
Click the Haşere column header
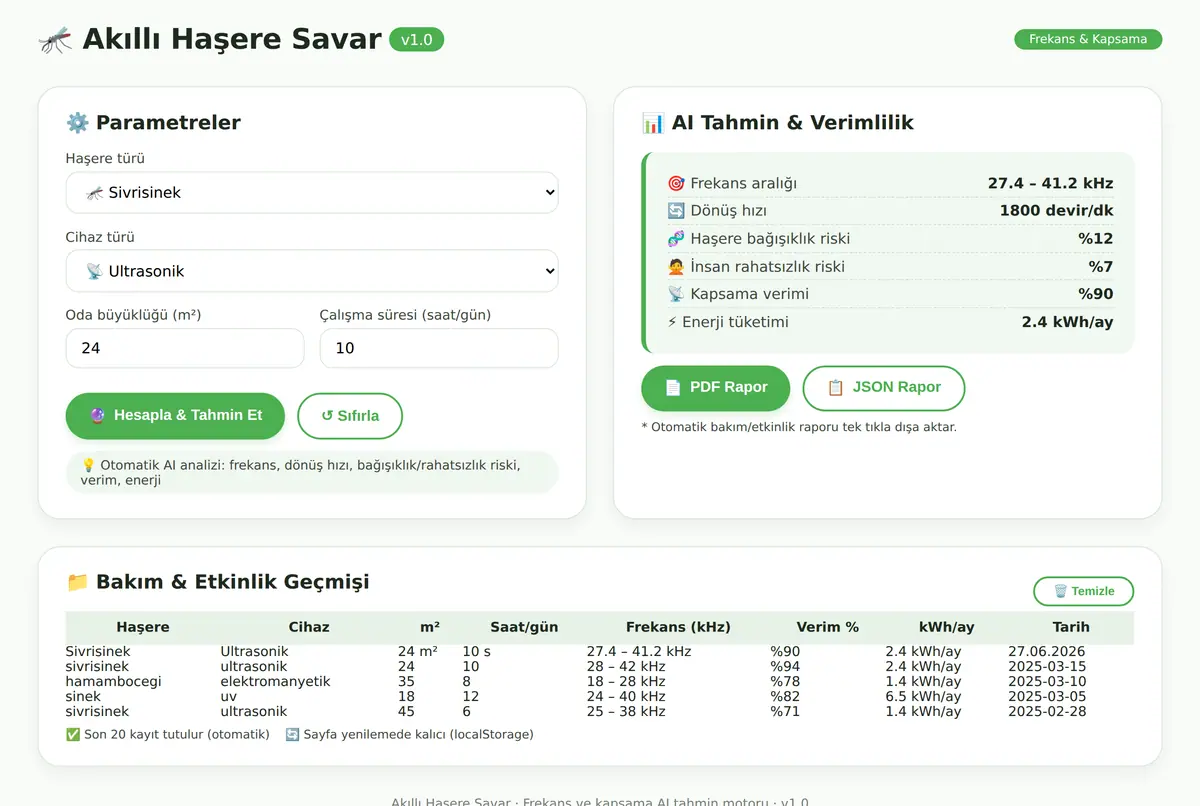[x=143, y=627]
